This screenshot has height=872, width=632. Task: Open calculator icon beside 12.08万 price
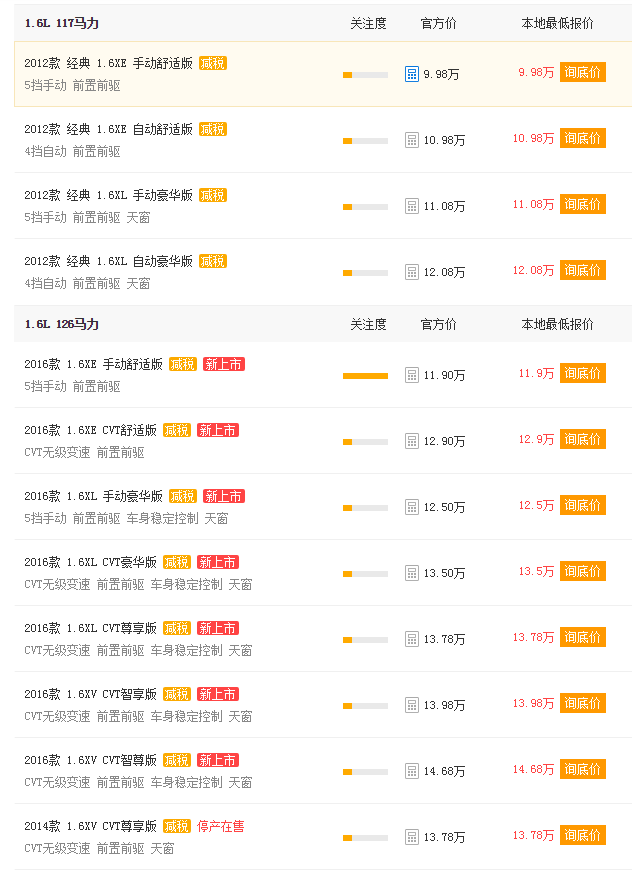[412, 272]
